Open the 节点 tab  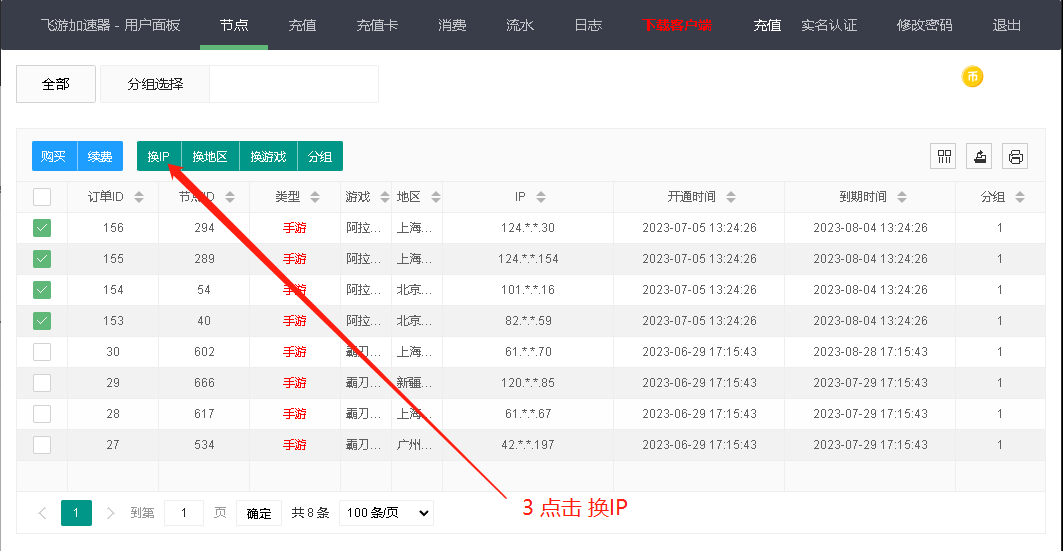point(234,25)
